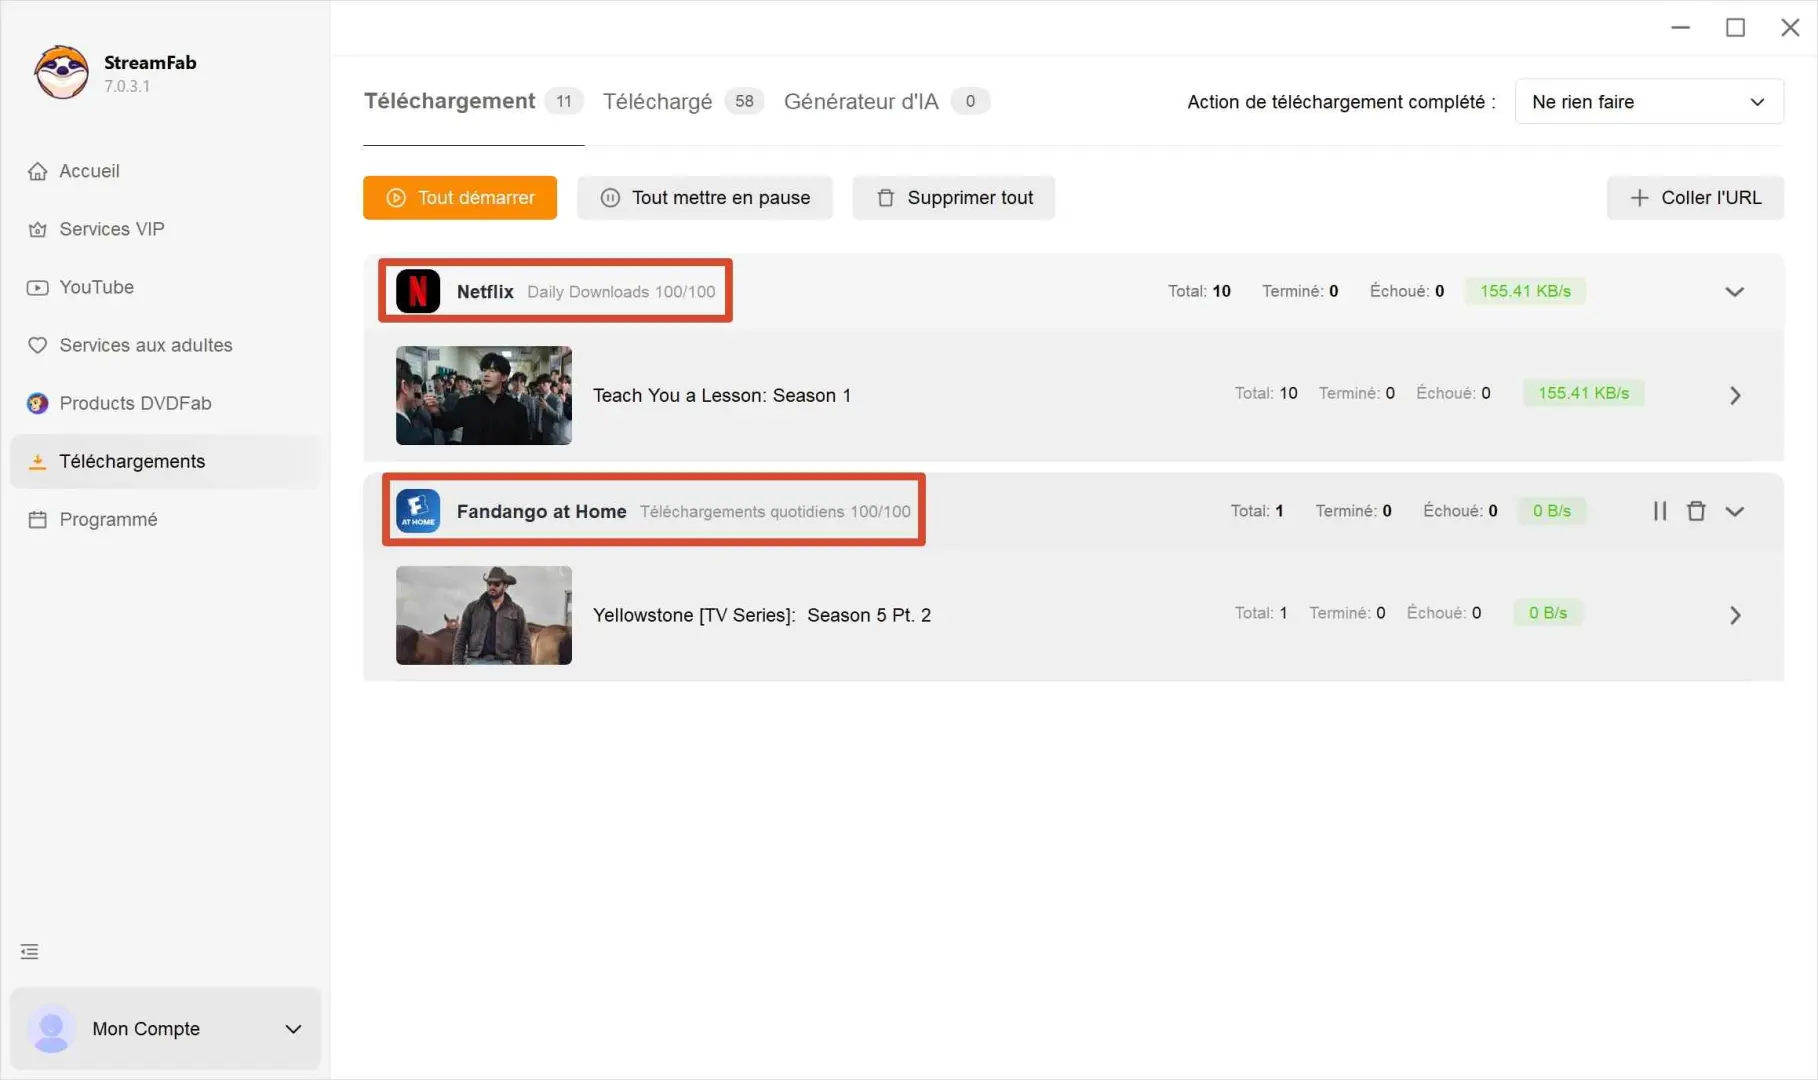Click StreamFab version 7.0.3.1 text
The image size is (1818, 1080).
[127, 86]
